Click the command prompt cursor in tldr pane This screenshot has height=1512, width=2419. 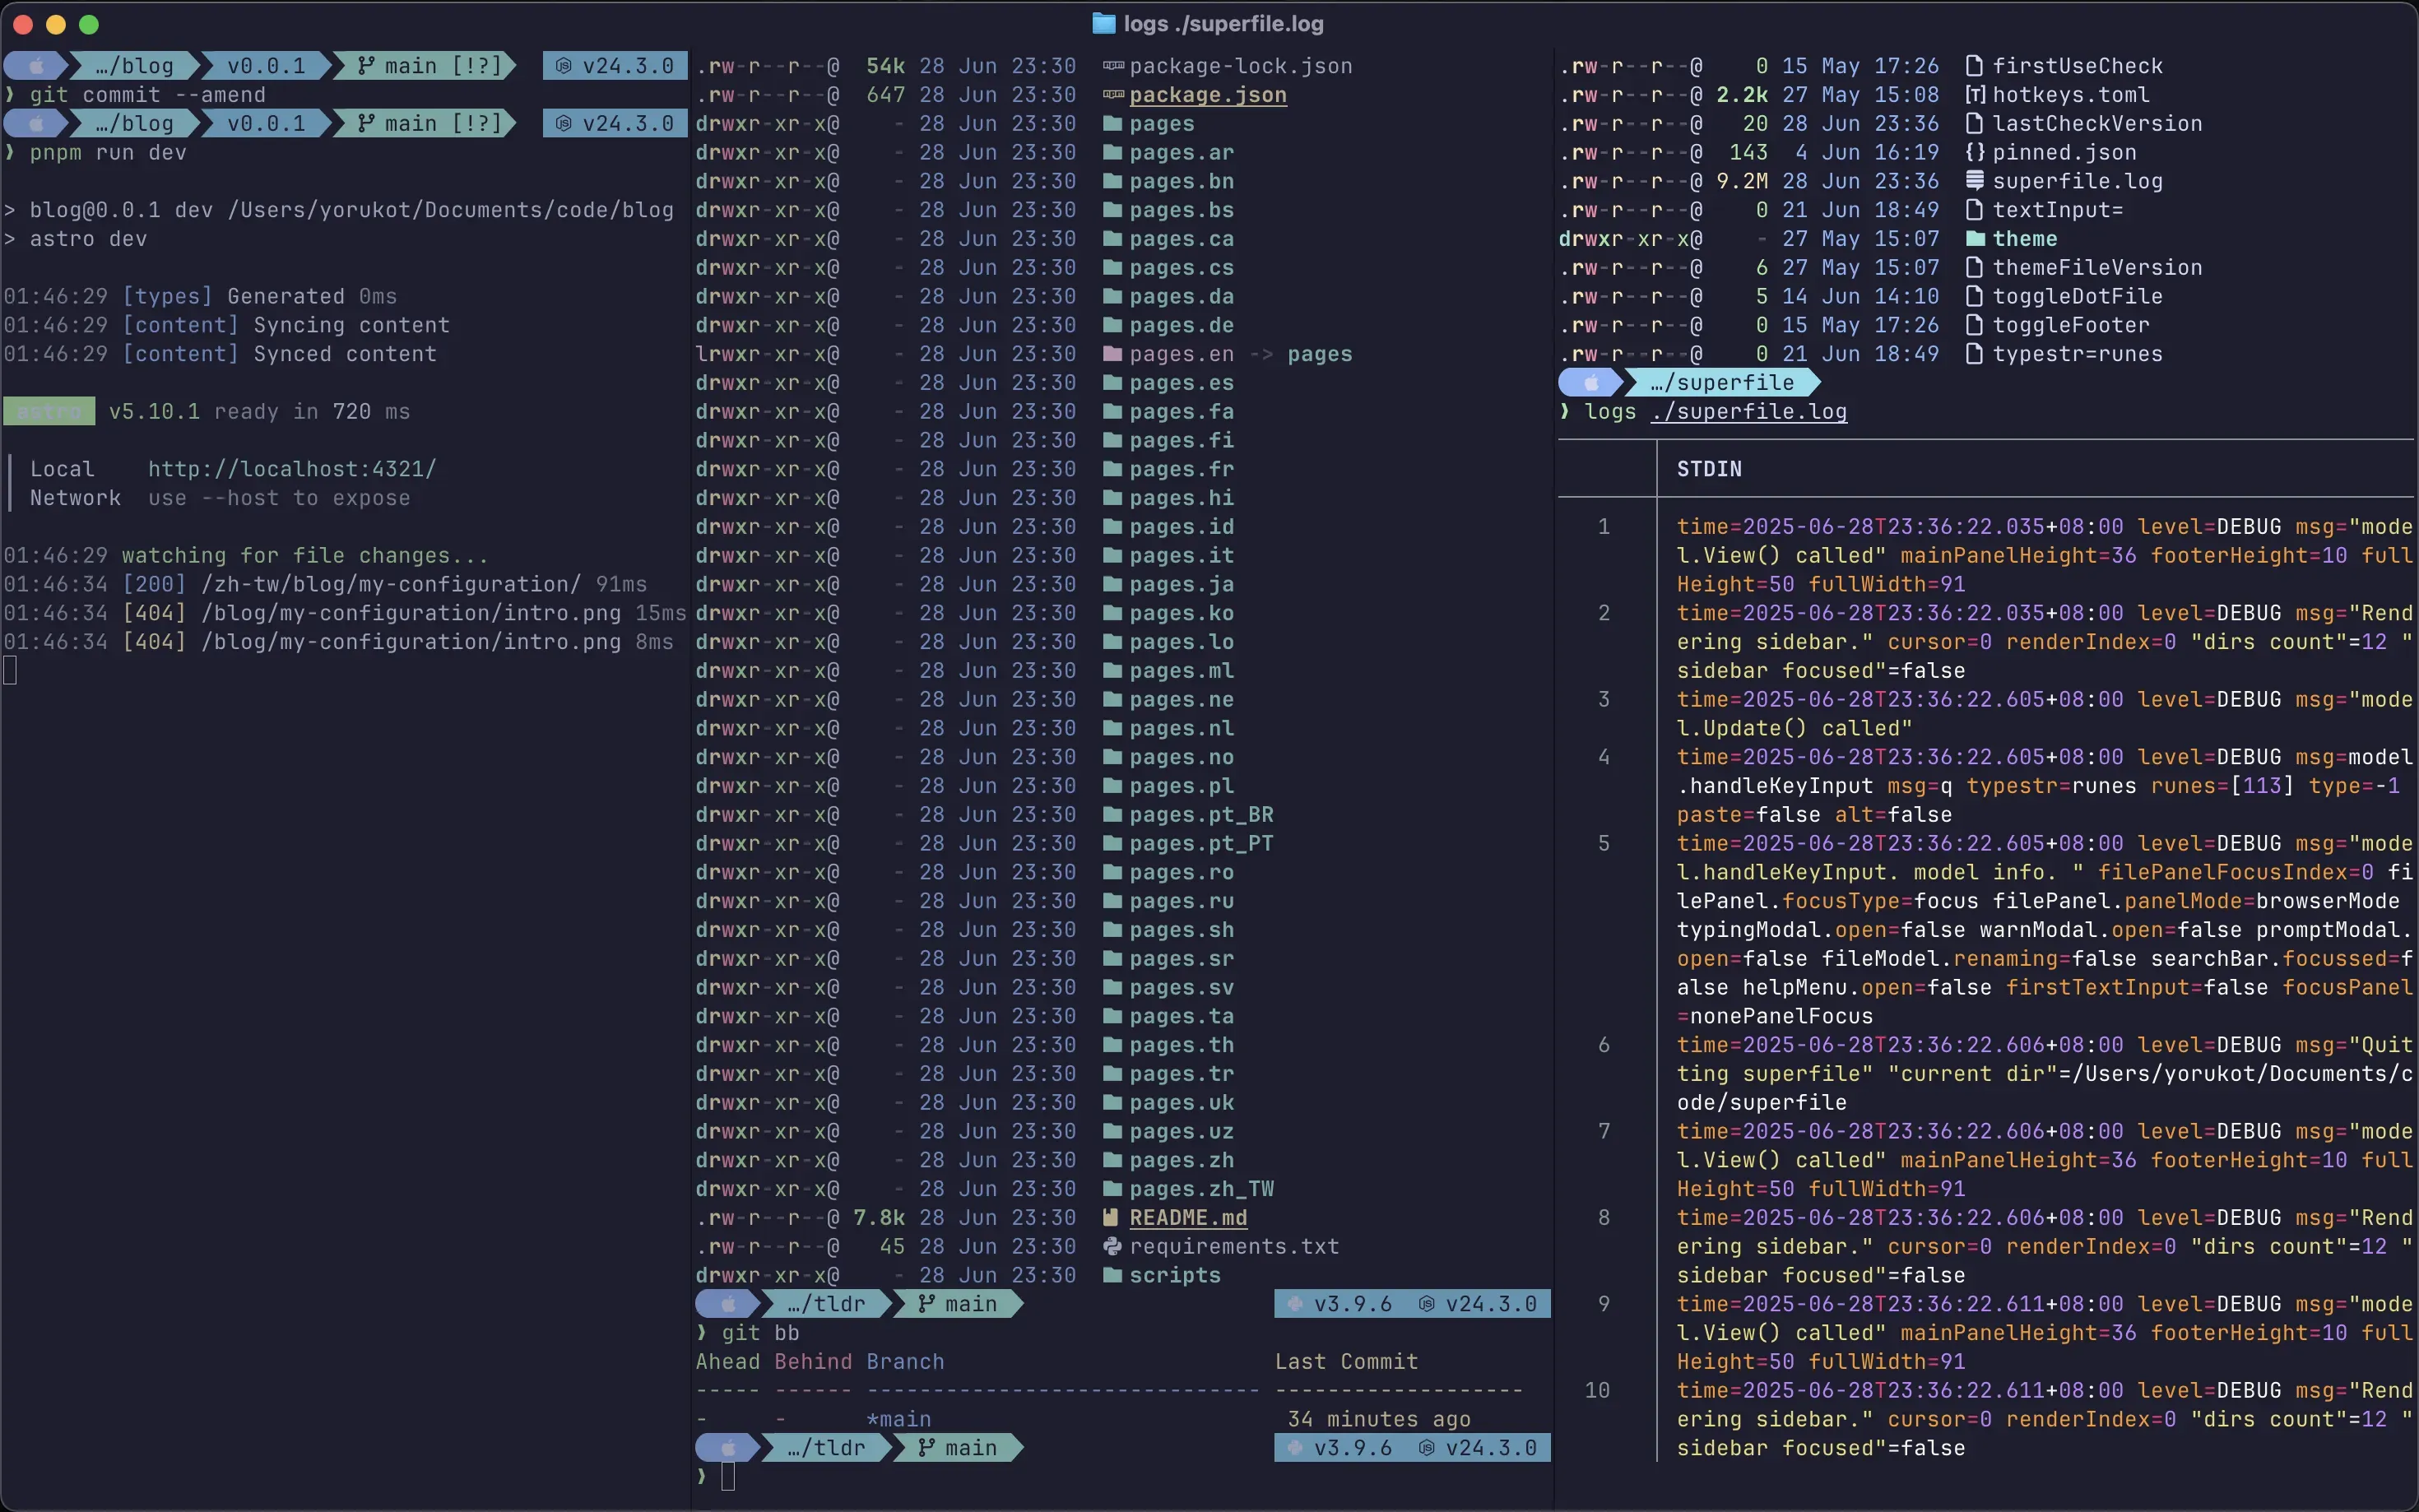click(728, 1476)
